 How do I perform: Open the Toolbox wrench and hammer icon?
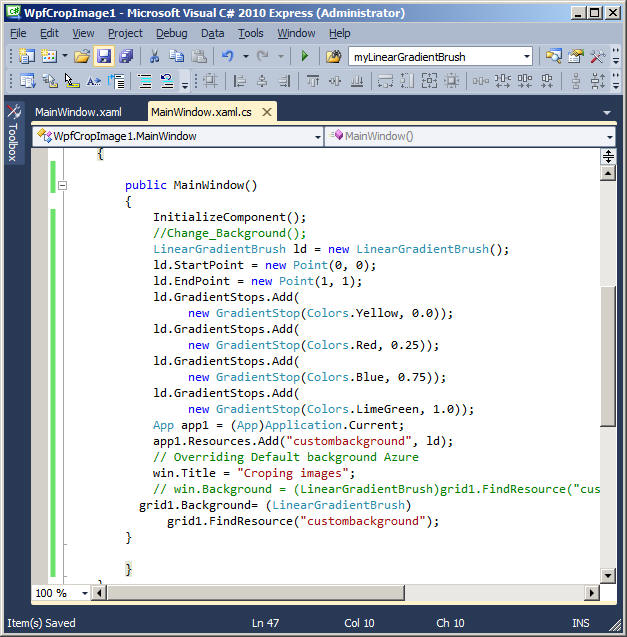pyautogui.click(x=597, y=56)
